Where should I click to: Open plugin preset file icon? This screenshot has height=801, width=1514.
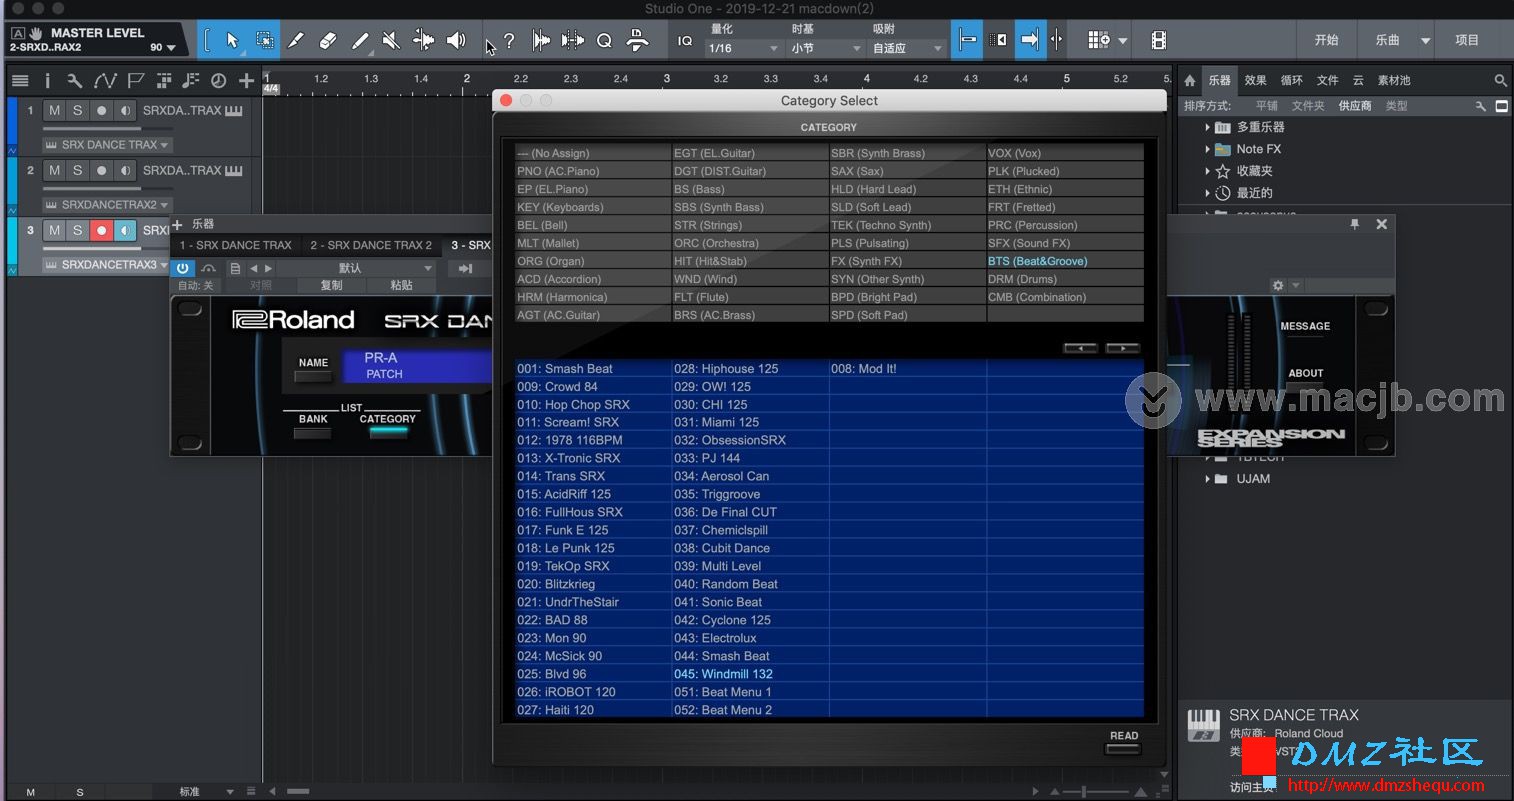tap(235, 268)
